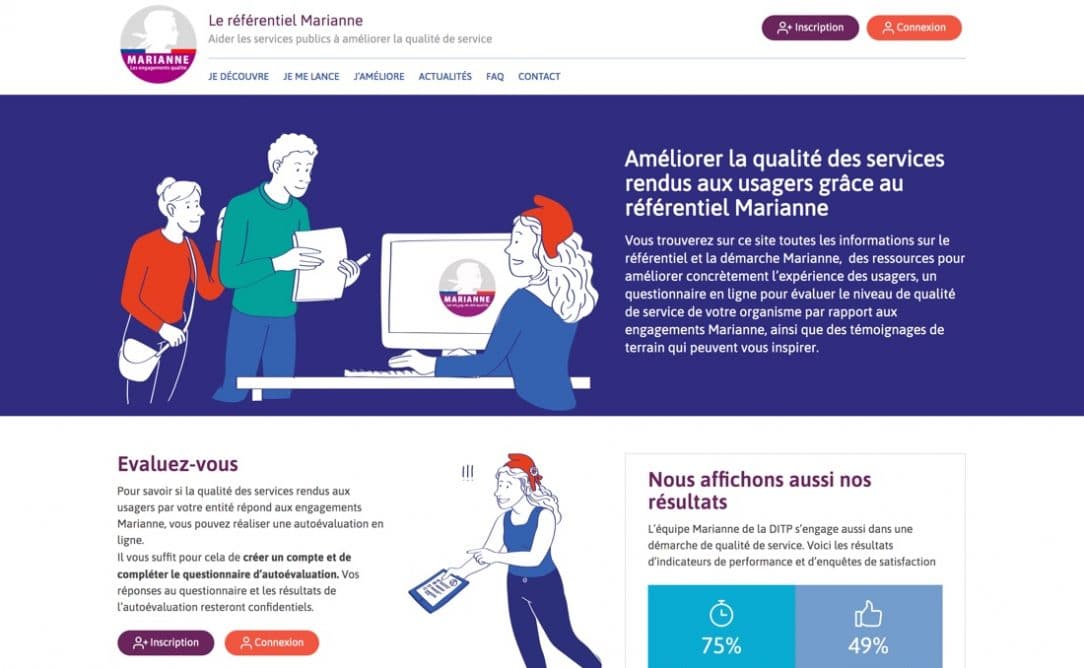Click the stopwatch icon above 75%
Viewport: 1084px width, 668px height.
(721, 613)
